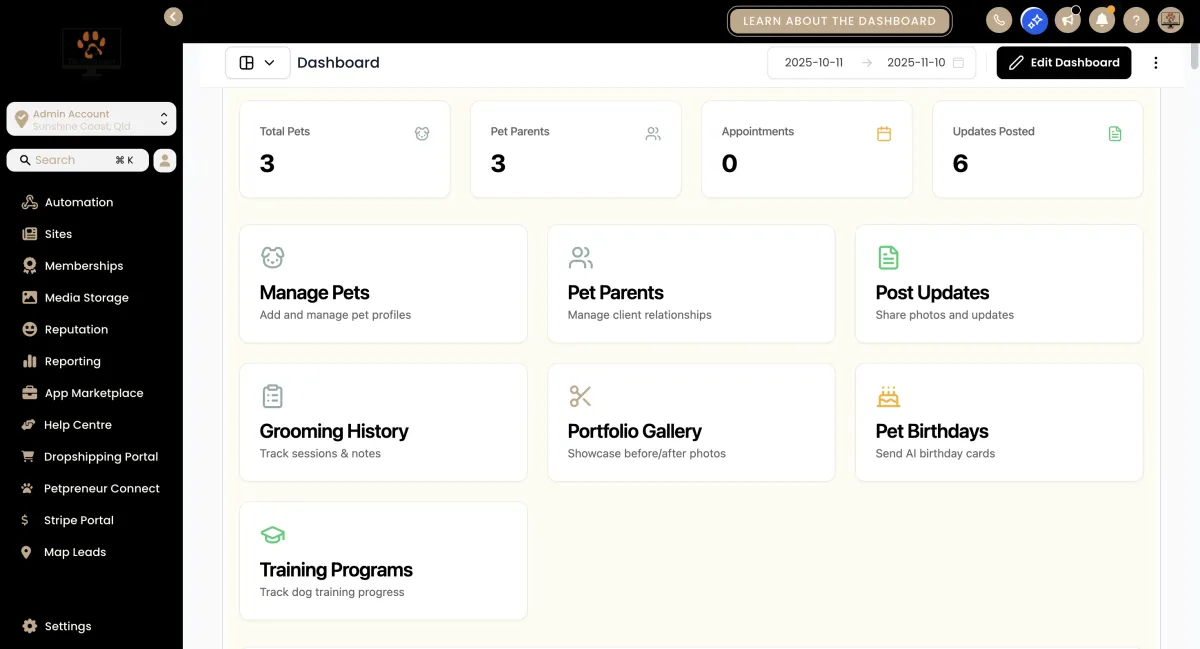Click the Edit Dashboard button
Image resolution: width=1200 pixels, height=649 pixels.
(x=1064, y=63)
